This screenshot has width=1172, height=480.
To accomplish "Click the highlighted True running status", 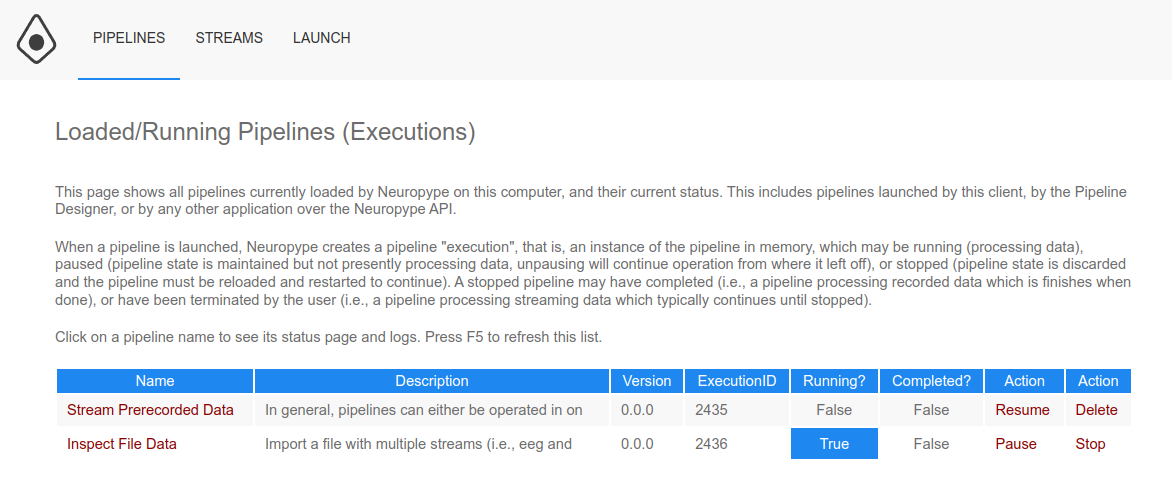I will point(834,444).
